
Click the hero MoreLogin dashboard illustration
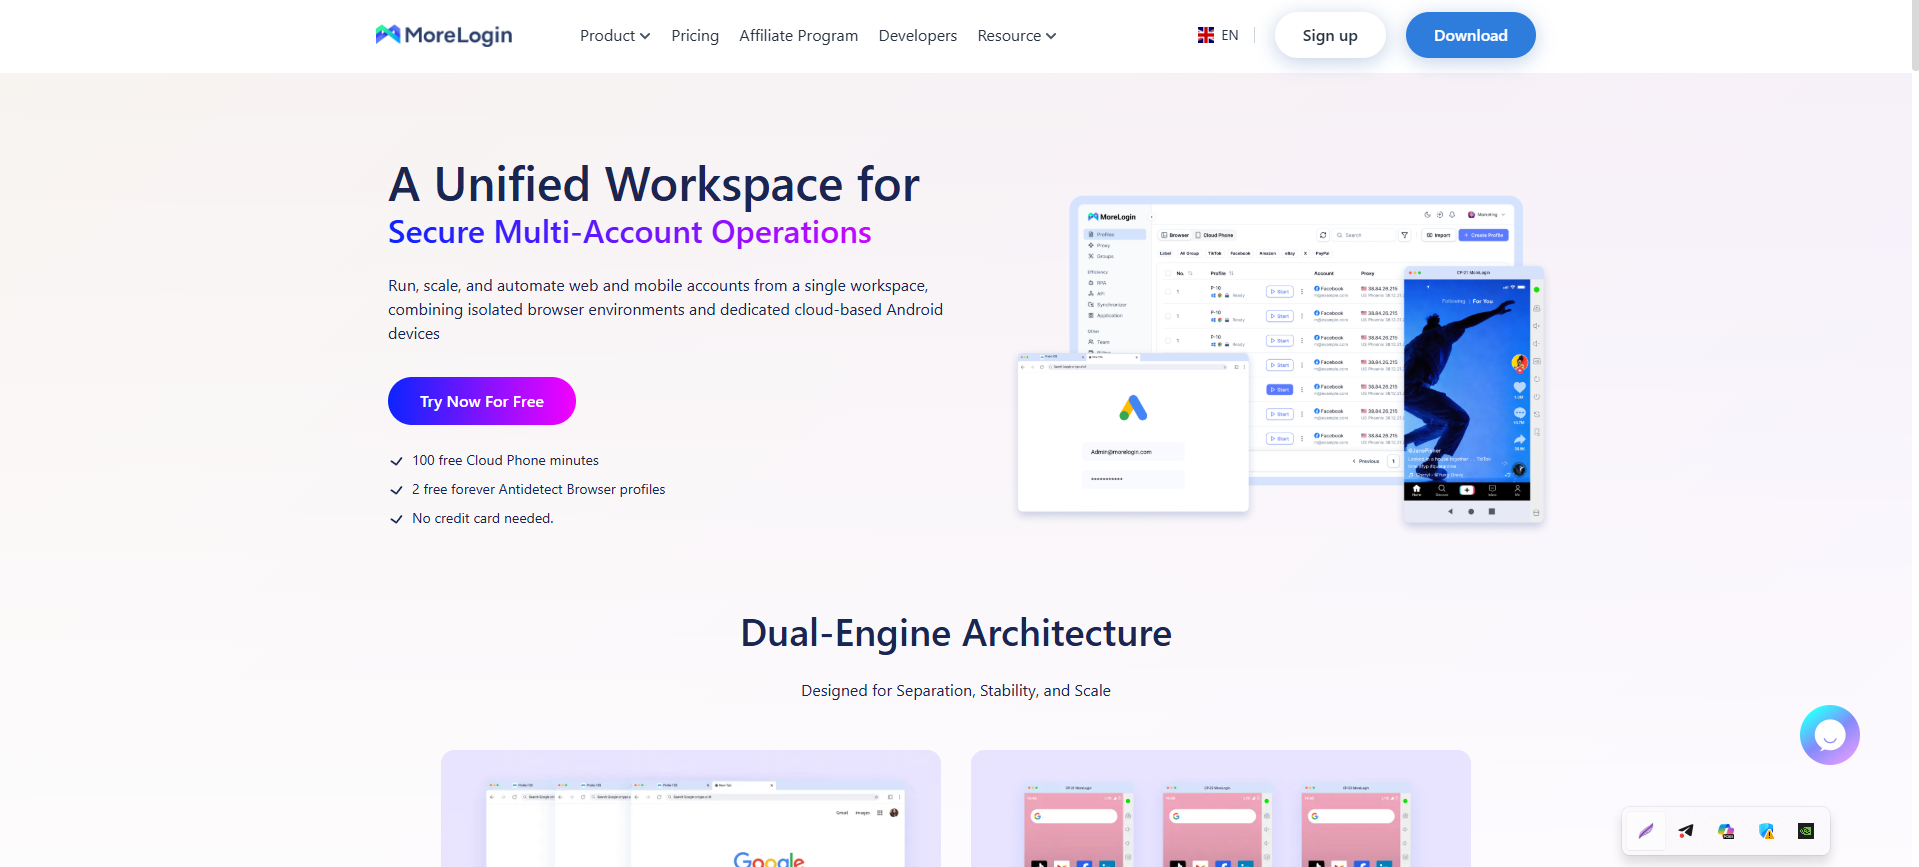click(1281, 359)
